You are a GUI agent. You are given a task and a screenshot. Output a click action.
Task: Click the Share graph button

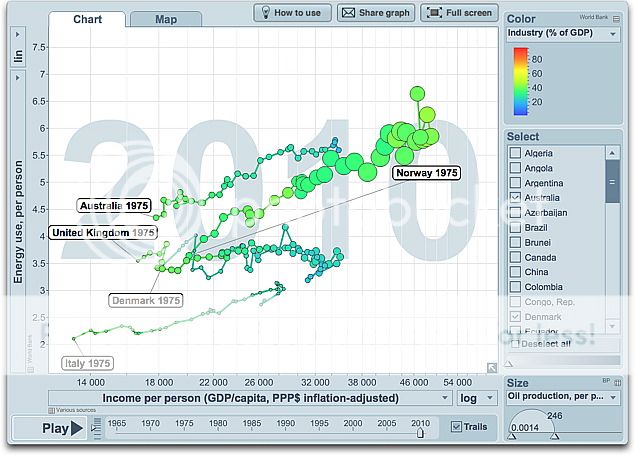pyautogui.click(x=376, y=13)
